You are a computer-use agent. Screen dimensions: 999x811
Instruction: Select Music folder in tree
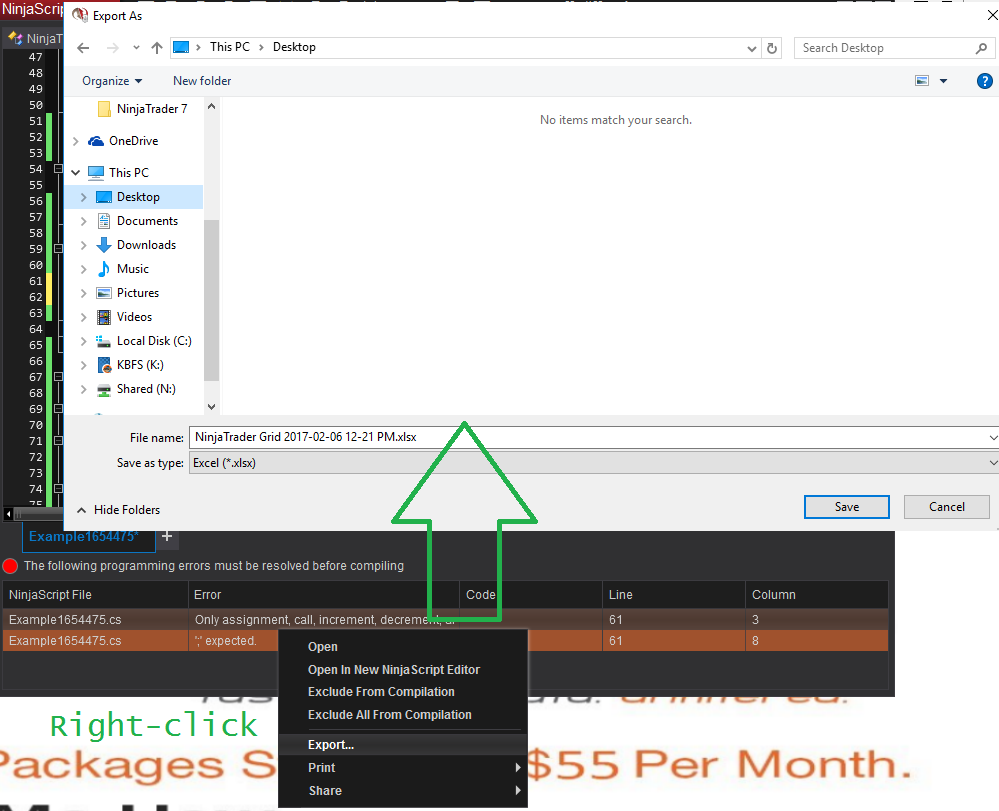point(133,269)
